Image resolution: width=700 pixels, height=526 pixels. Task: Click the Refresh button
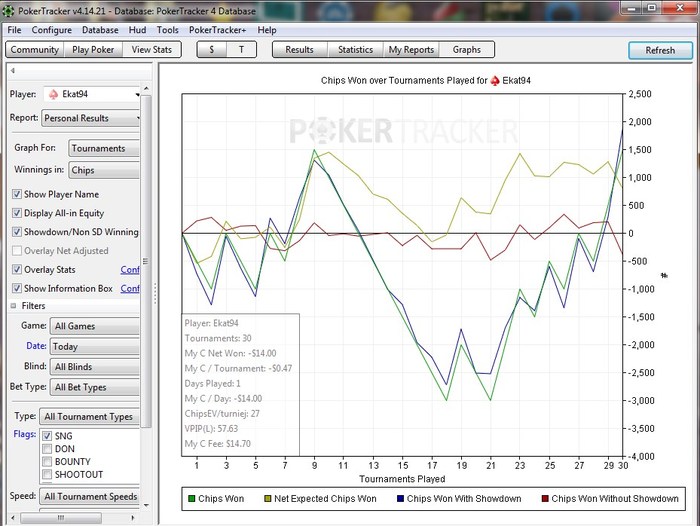click(x=660, y=50)
